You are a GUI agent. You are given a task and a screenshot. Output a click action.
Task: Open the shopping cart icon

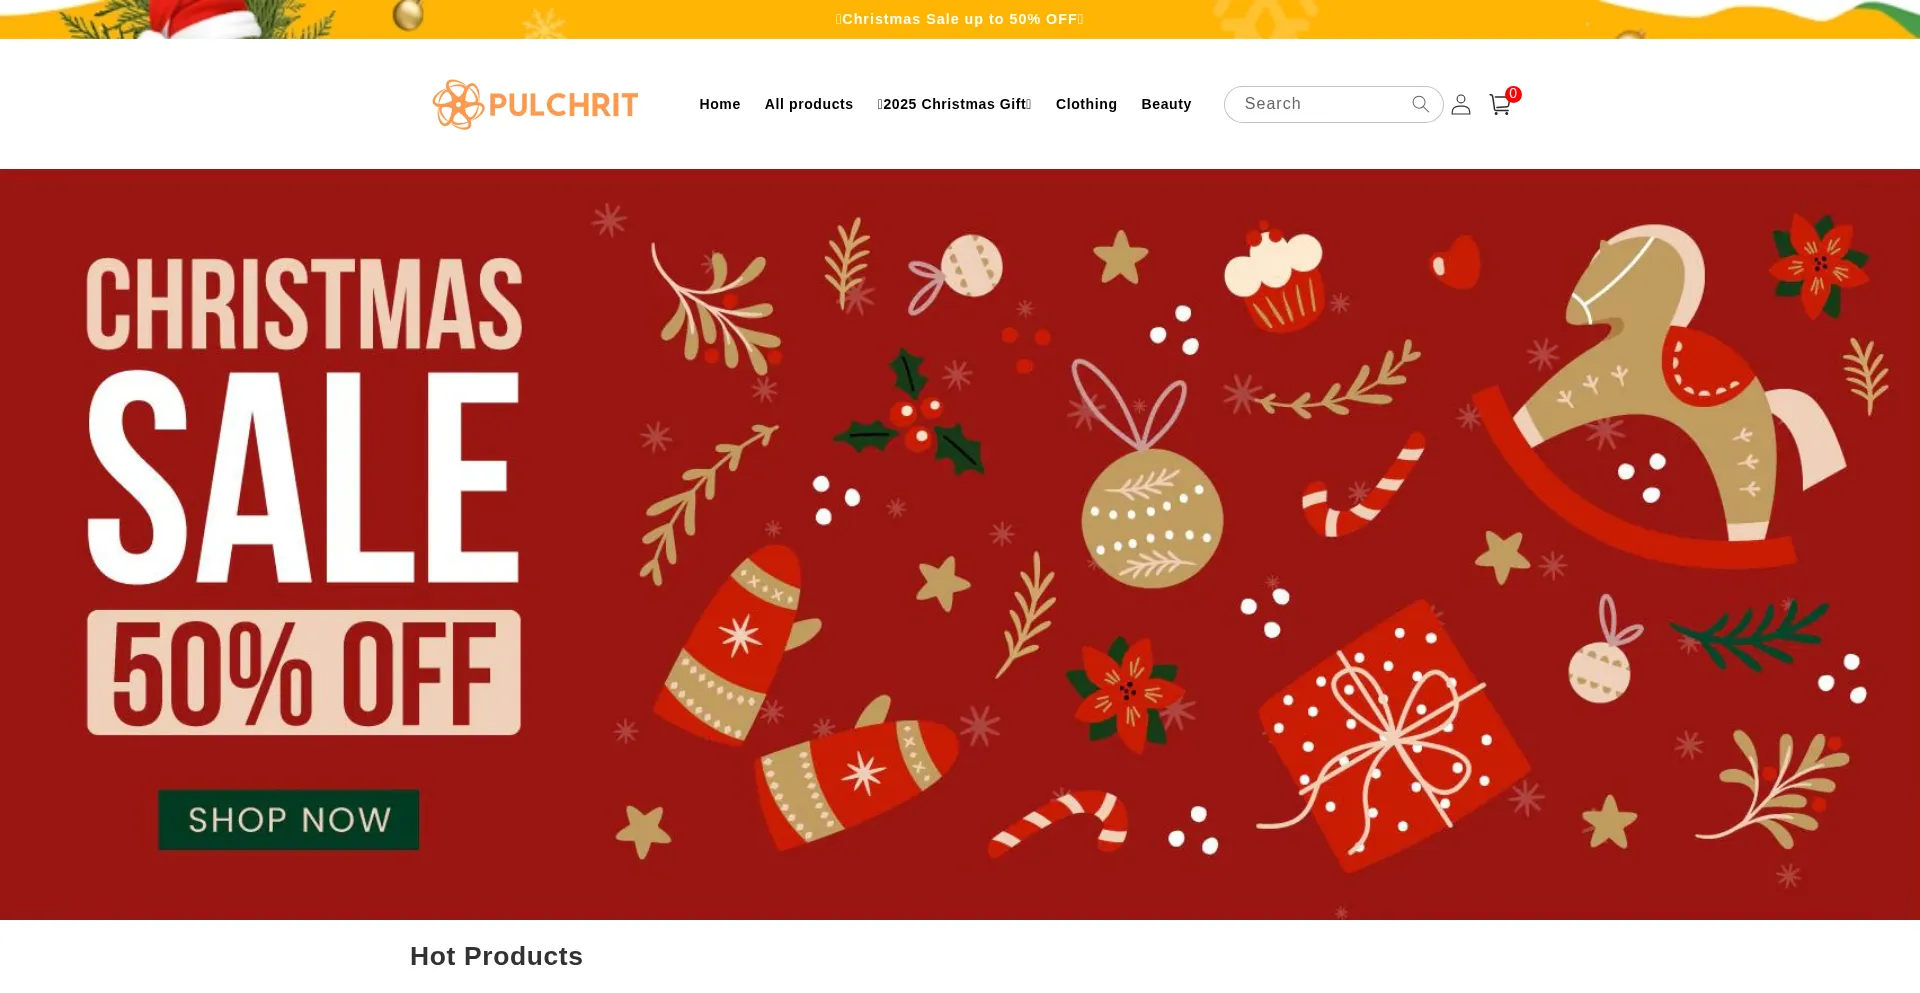(x=1499, y=105)
